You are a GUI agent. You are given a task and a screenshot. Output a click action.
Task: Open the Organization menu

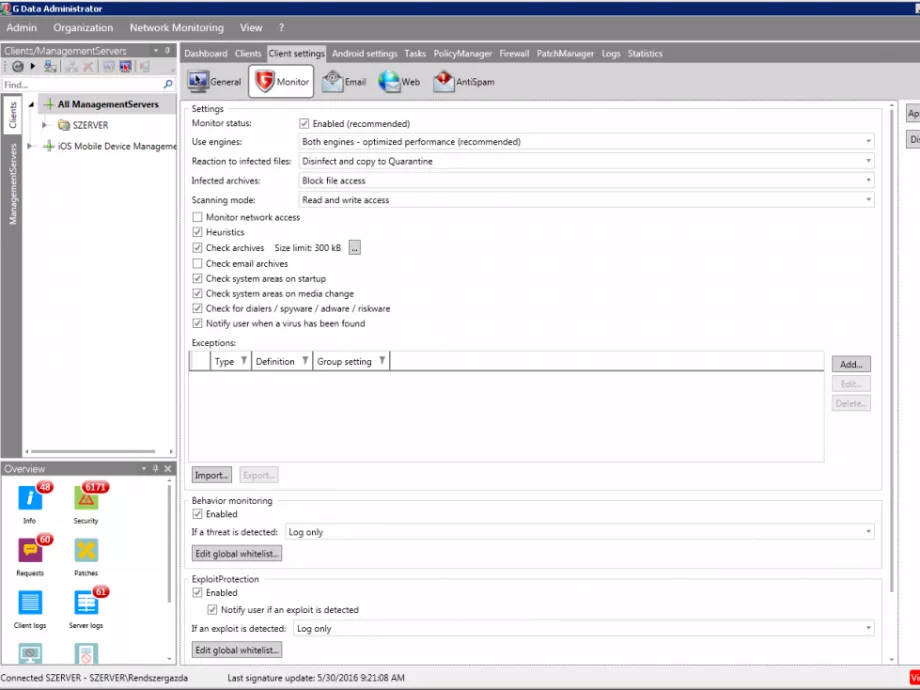[83, 28]
